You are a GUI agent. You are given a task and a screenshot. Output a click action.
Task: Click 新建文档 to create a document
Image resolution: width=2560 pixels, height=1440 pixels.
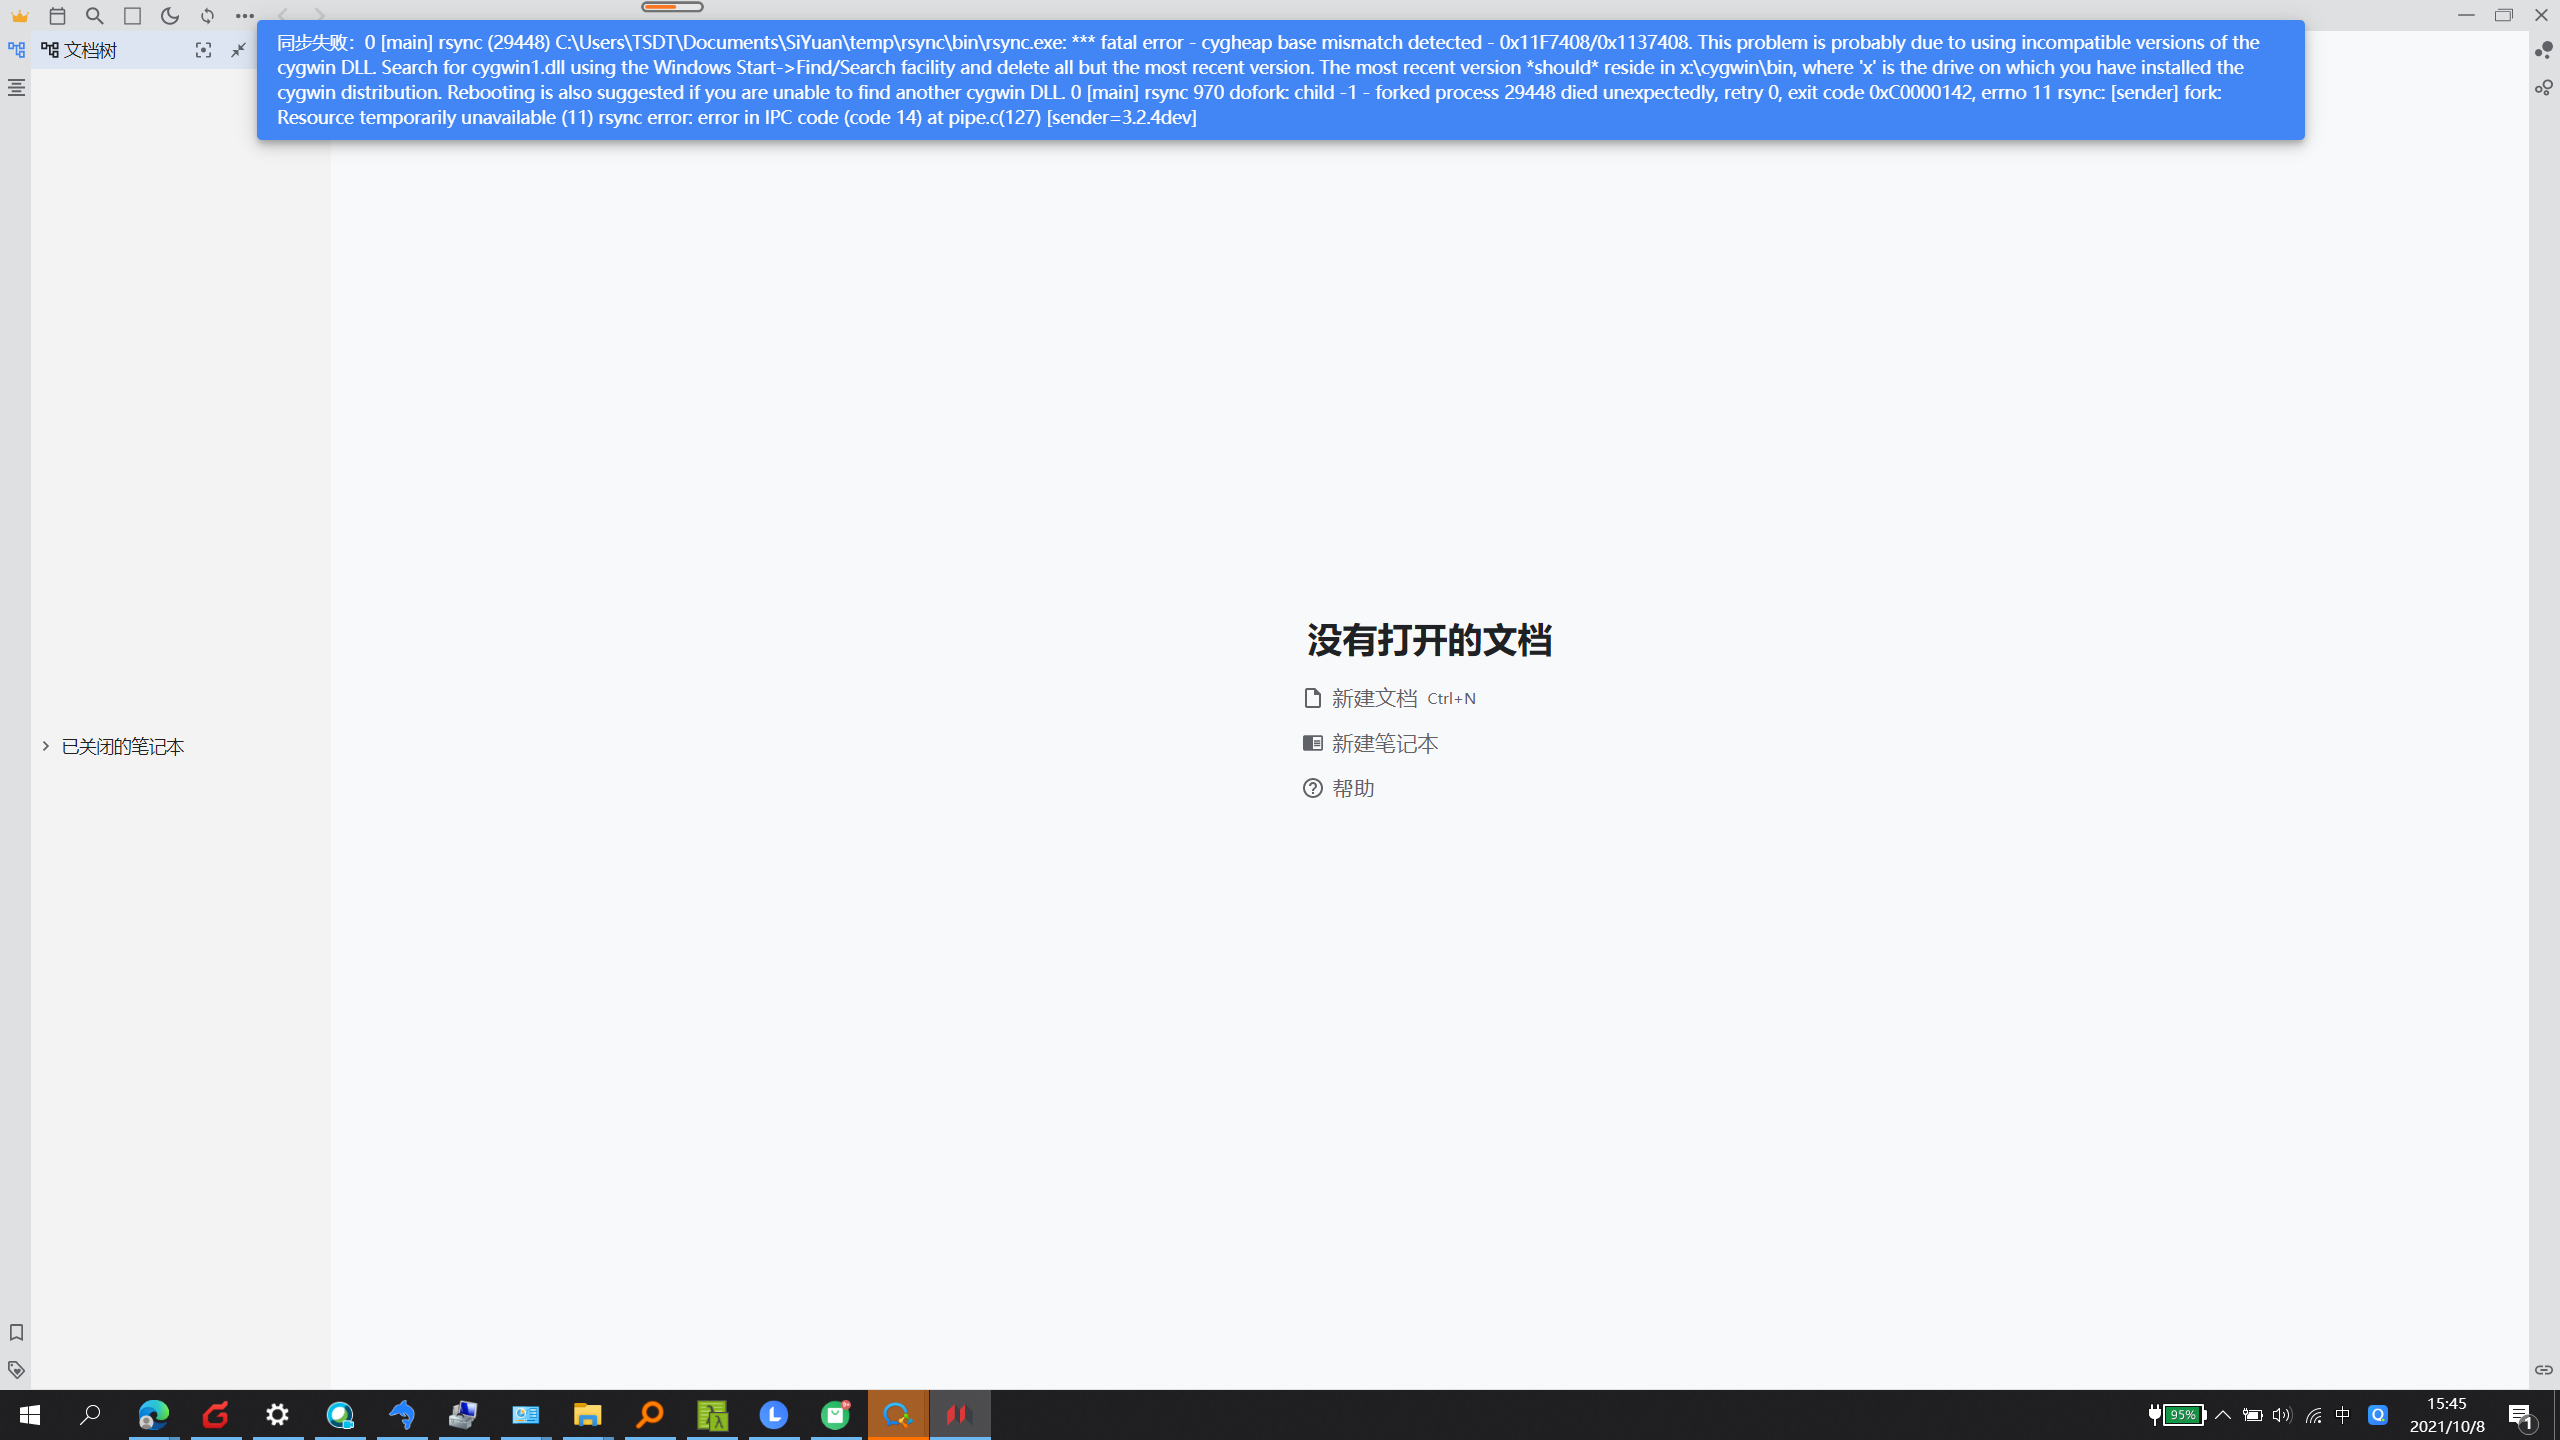1374,698
